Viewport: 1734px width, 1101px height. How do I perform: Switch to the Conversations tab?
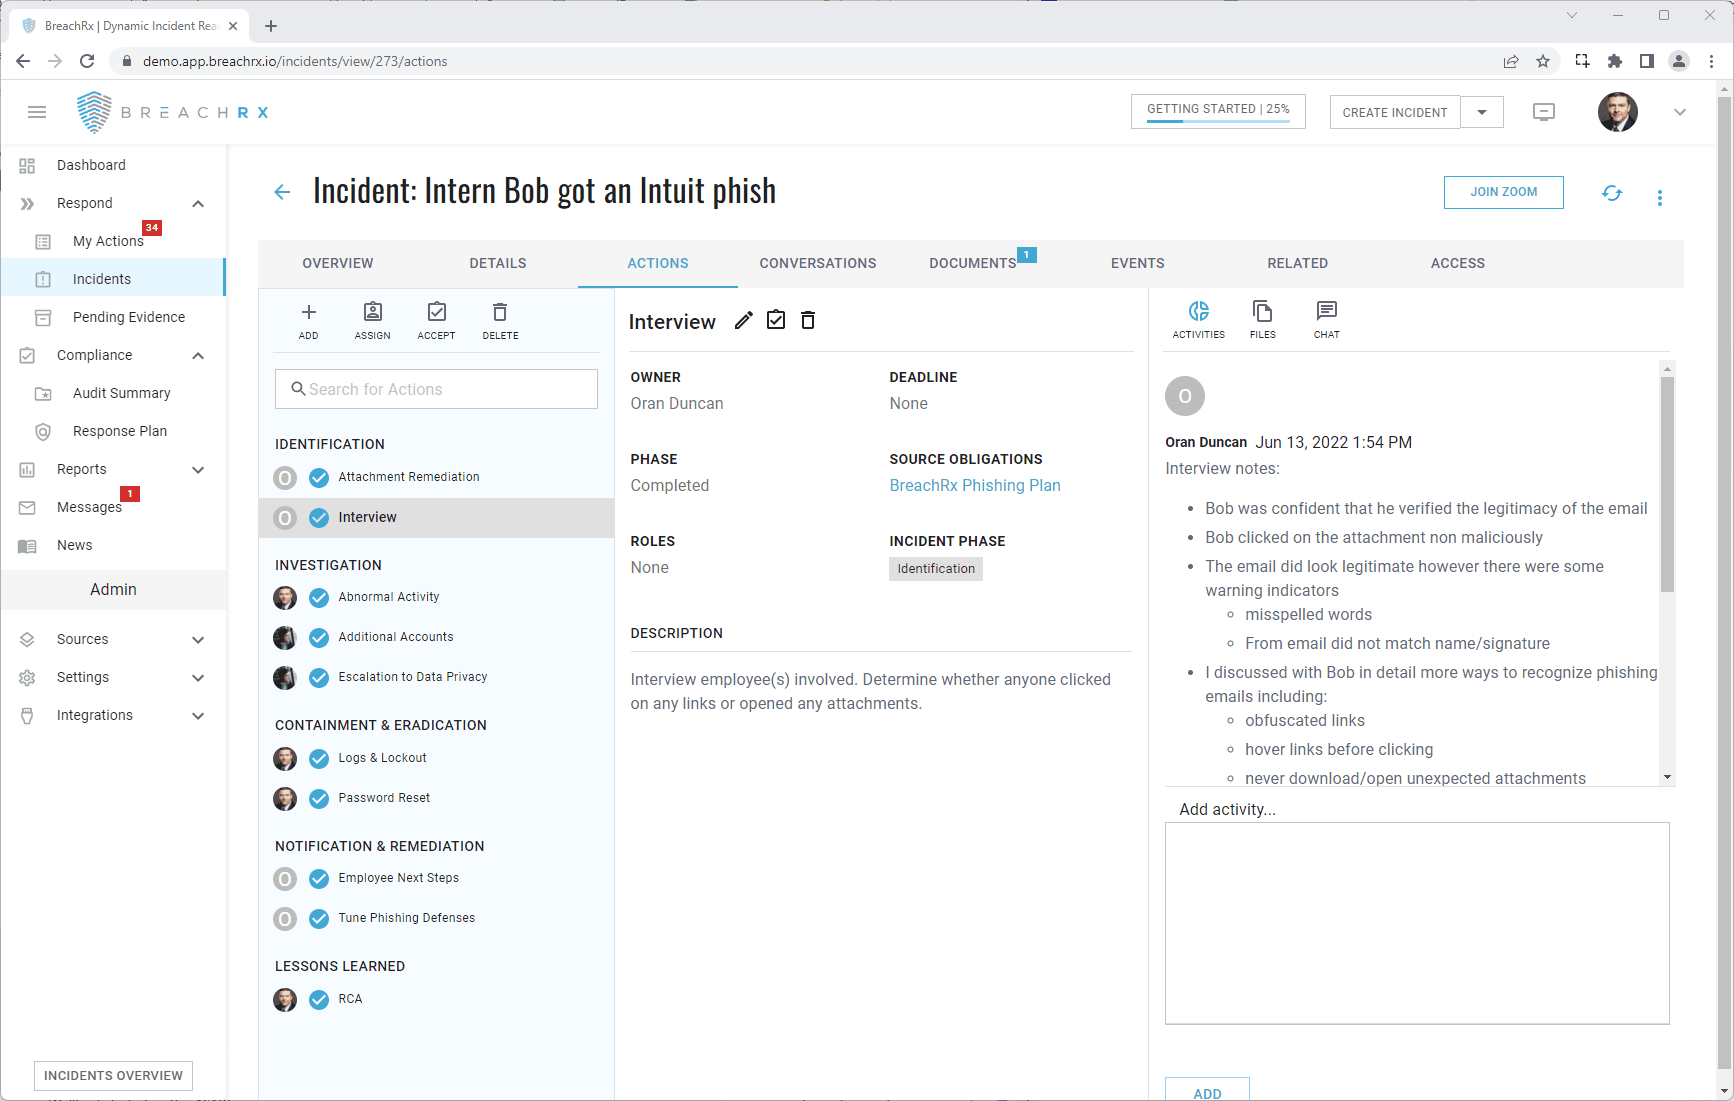coord(817,263)
